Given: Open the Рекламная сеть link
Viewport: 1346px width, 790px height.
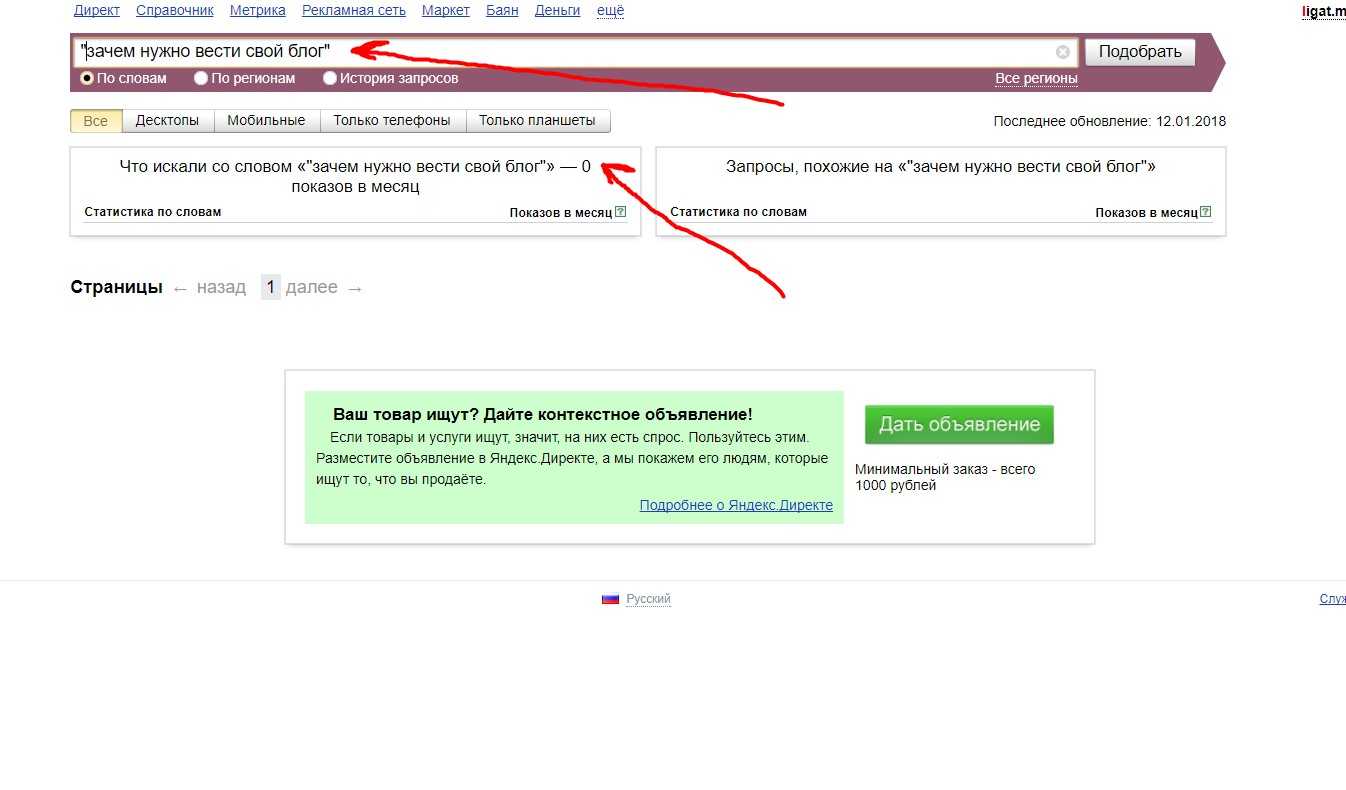Looking at the screenshot, I should click(x=354, y=10).
